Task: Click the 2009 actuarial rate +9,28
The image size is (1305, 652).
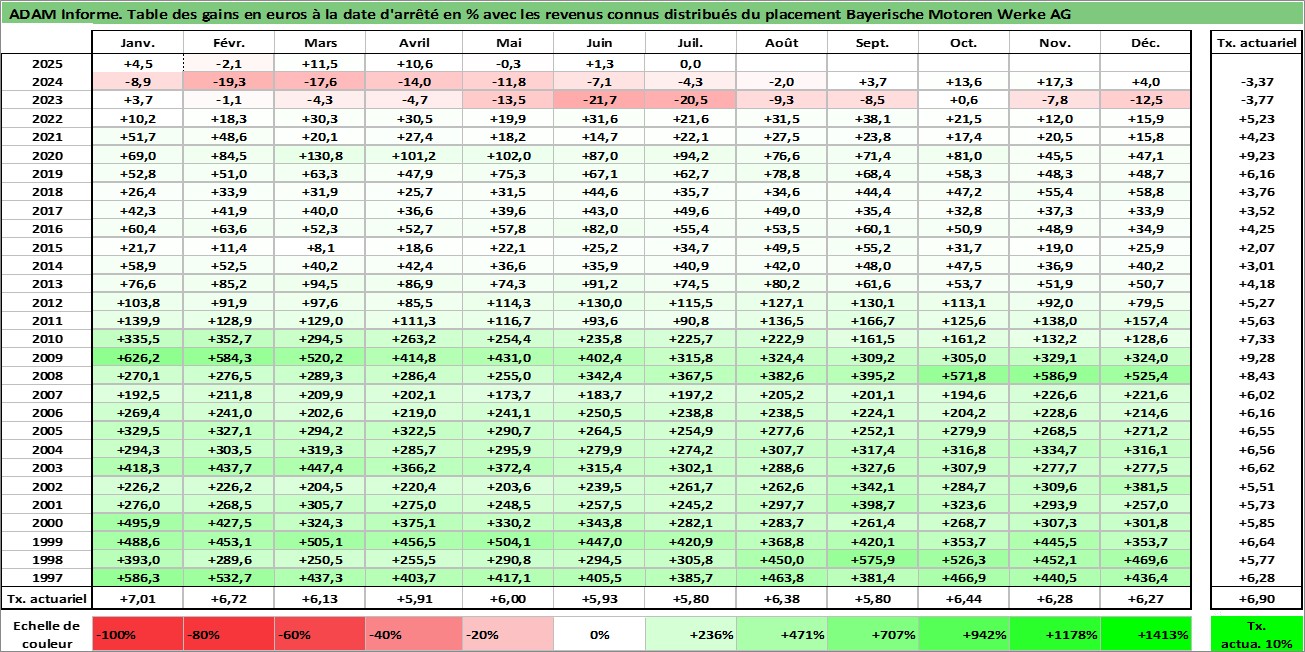Action: click(1254, 357)
